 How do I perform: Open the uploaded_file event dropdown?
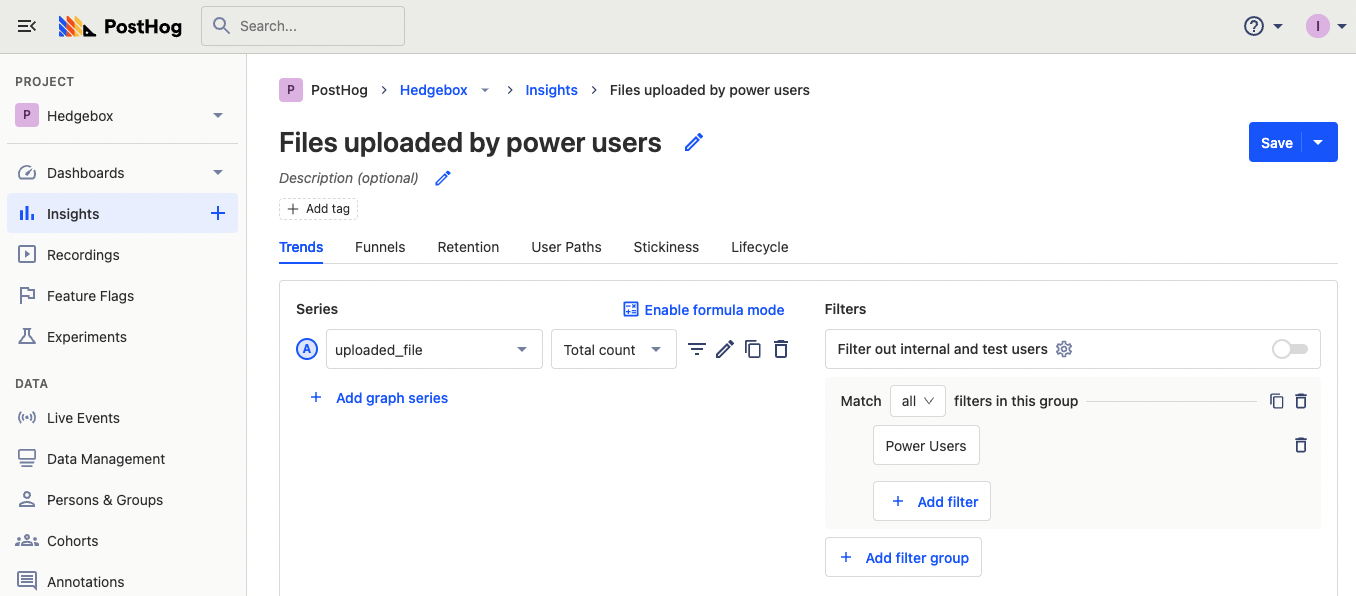pos(434,349)
